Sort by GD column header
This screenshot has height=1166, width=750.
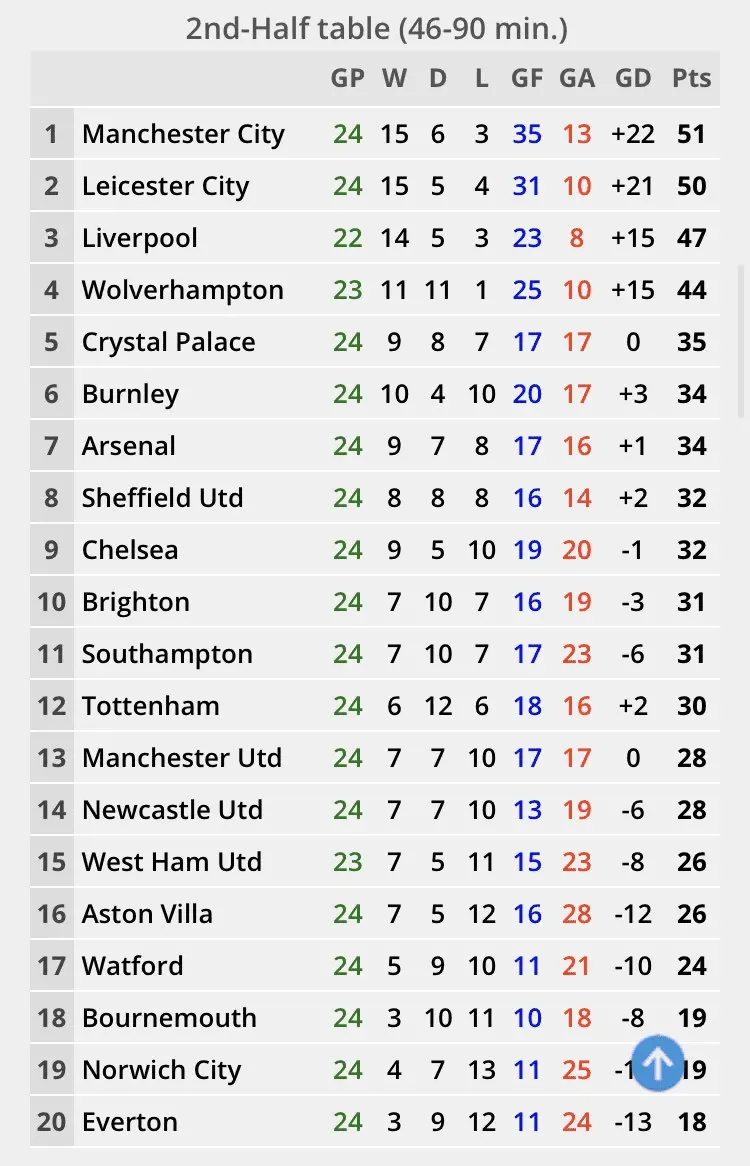pyautogui.click(x=633, y=78)
